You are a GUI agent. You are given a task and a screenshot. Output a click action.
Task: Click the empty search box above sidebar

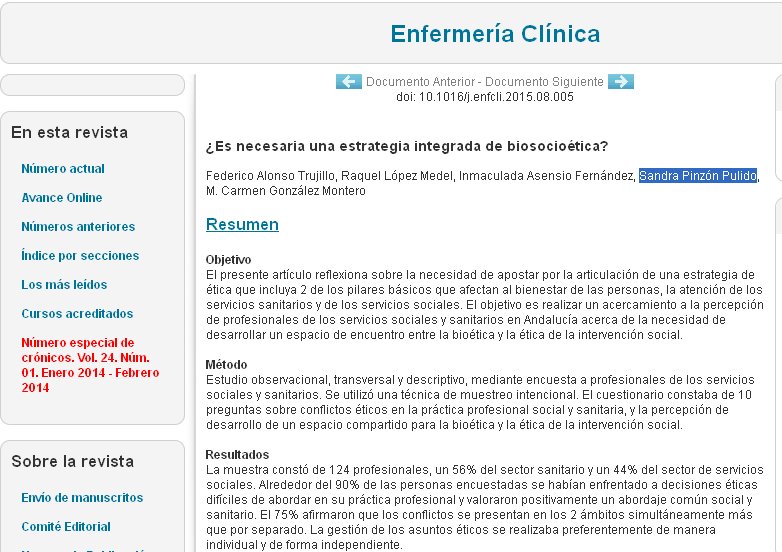92,85
